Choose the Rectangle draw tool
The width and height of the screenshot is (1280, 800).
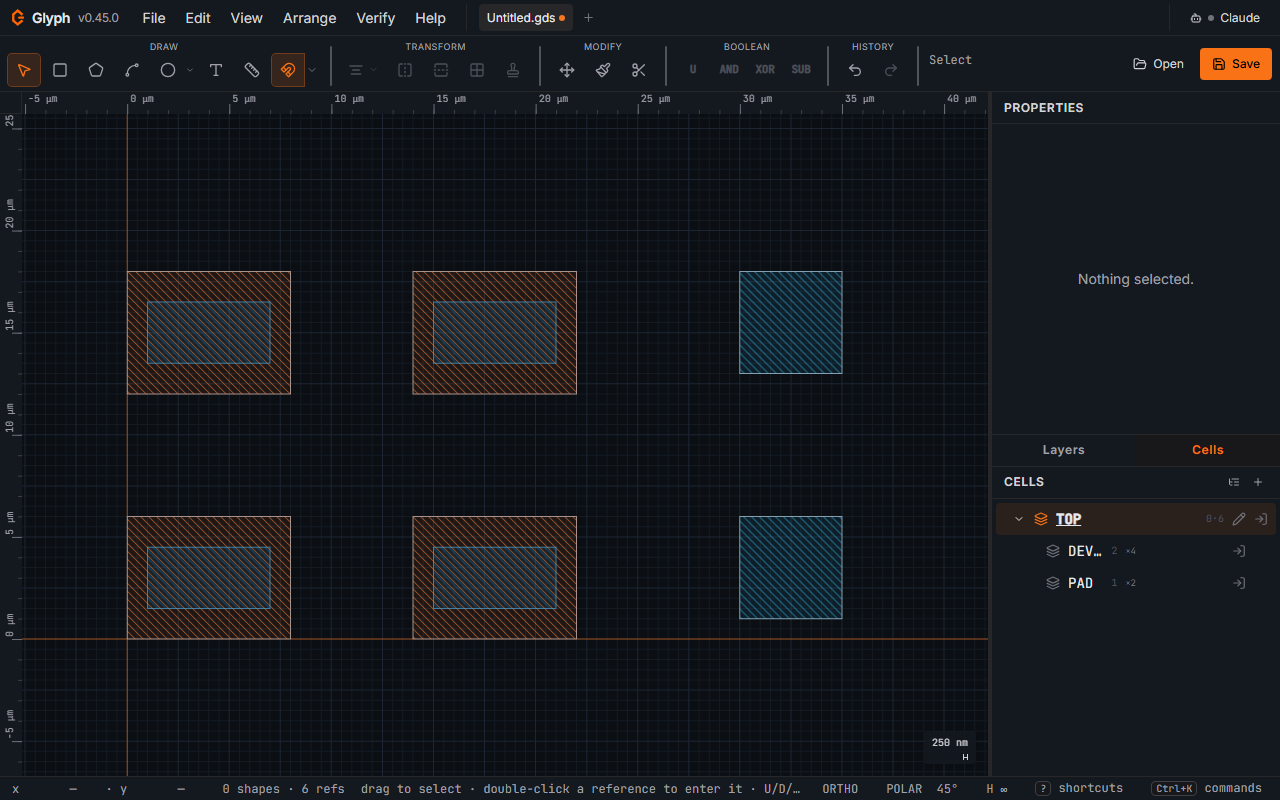point(60,70)
